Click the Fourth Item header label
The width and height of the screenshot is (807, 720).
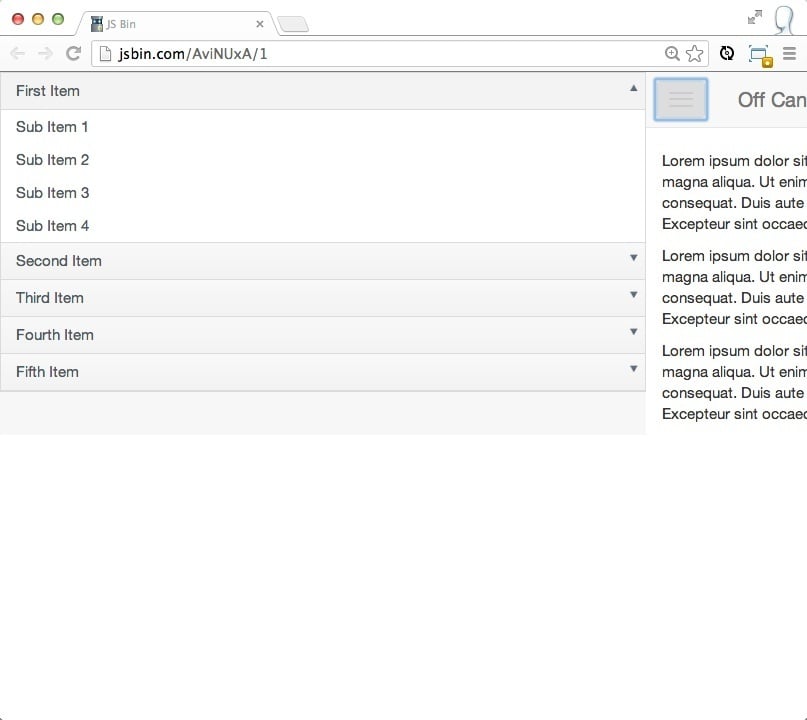55,335
